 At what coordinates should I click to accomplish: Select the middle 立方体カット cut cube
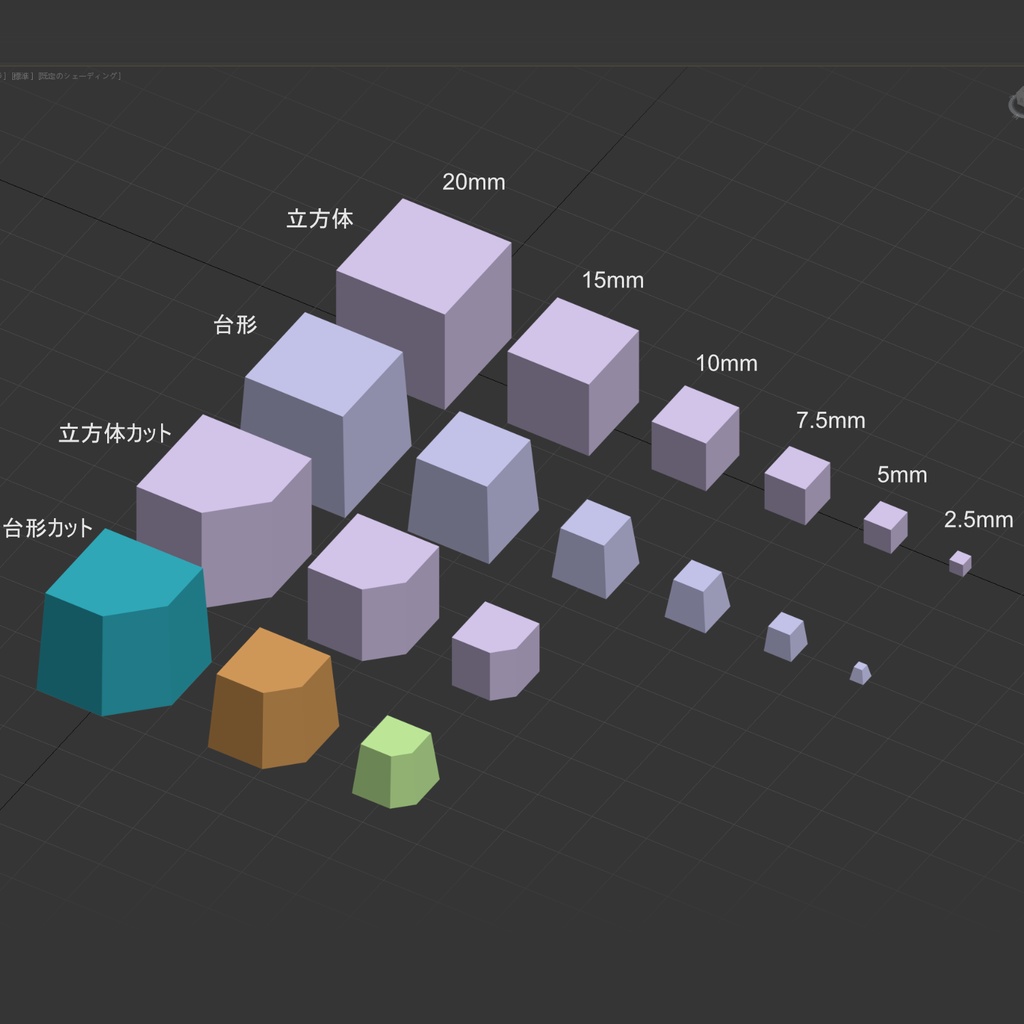[374, 587]
